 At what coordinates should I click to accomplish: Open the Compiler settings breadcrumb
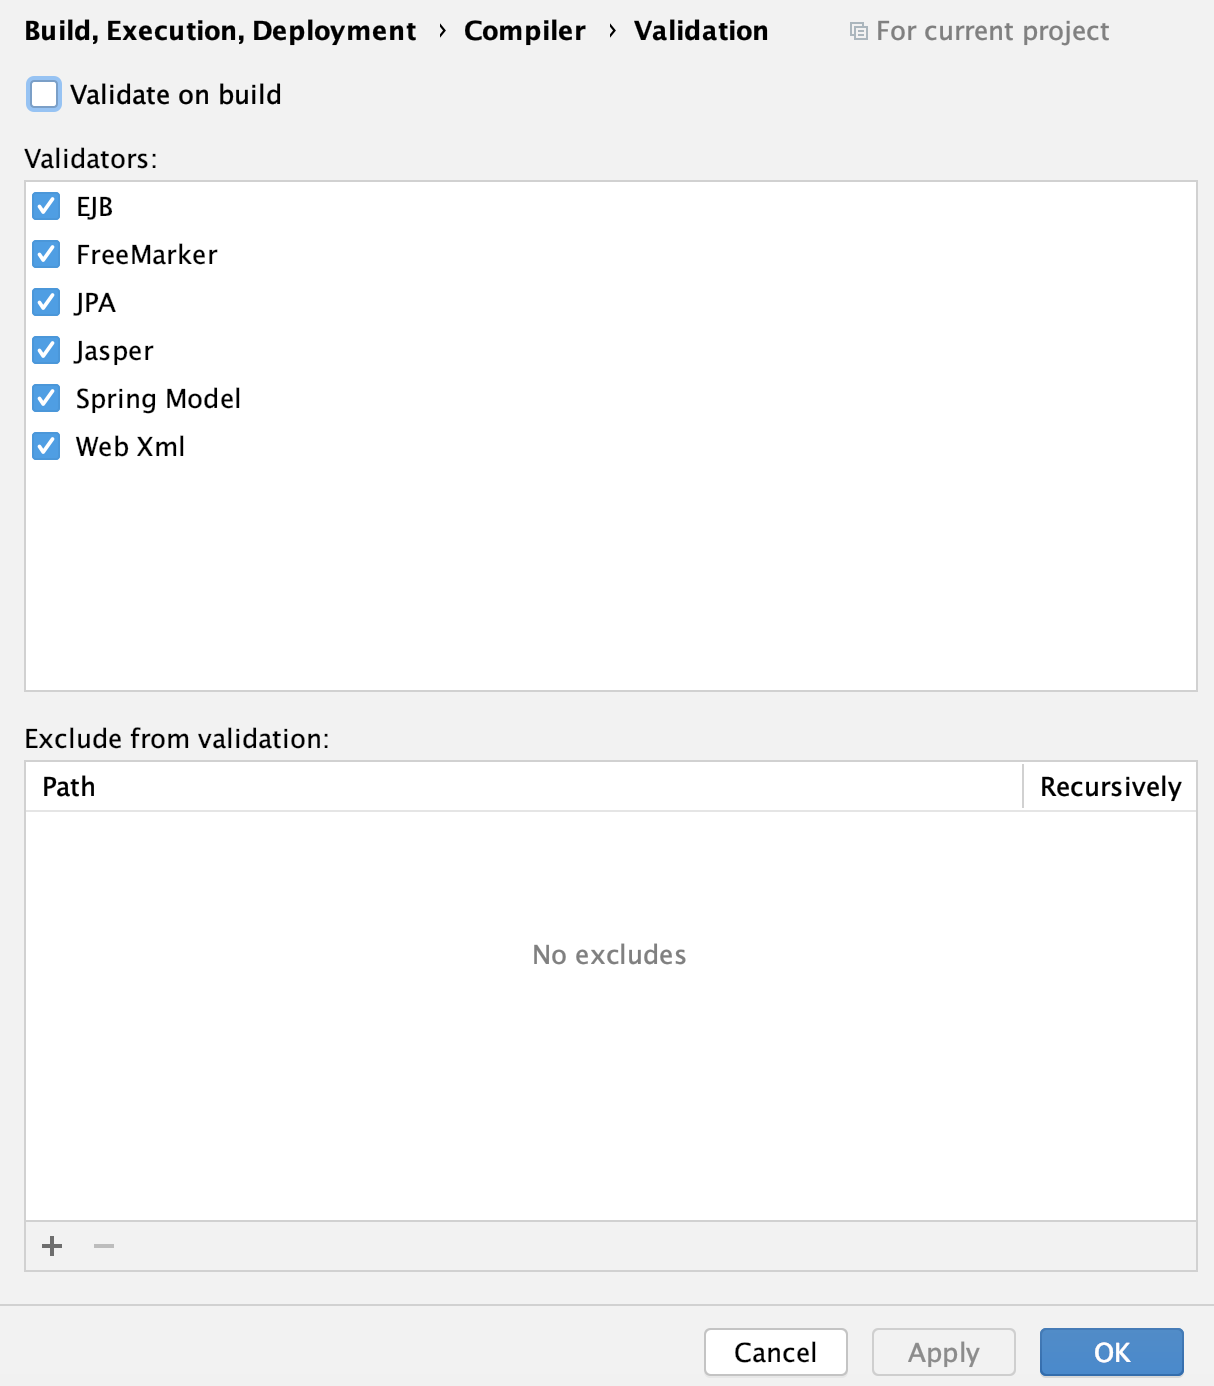pos(524,31)
